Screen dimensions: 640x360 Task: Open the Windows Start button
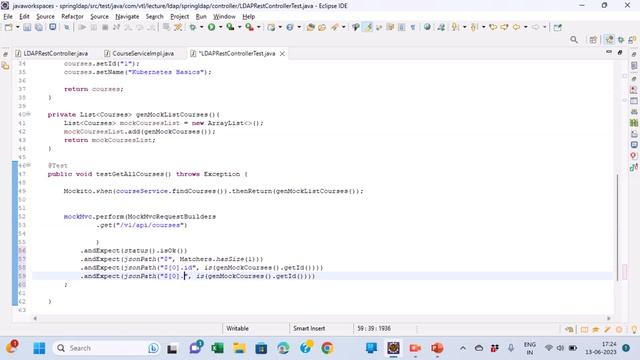point(39,348)
